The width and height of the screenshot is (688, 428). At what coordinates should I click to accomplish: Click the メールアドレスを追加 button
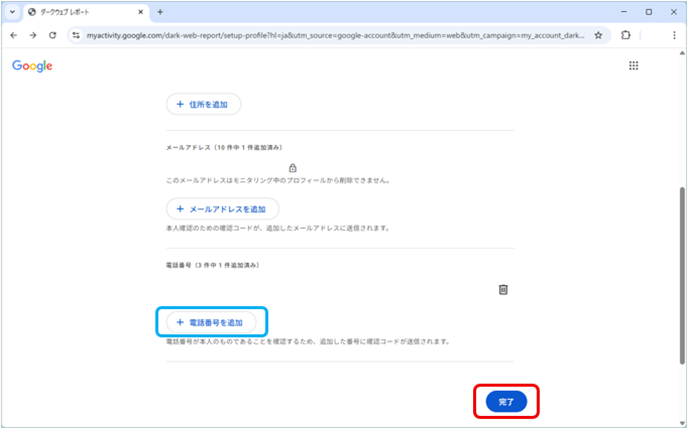coord(222,209)
